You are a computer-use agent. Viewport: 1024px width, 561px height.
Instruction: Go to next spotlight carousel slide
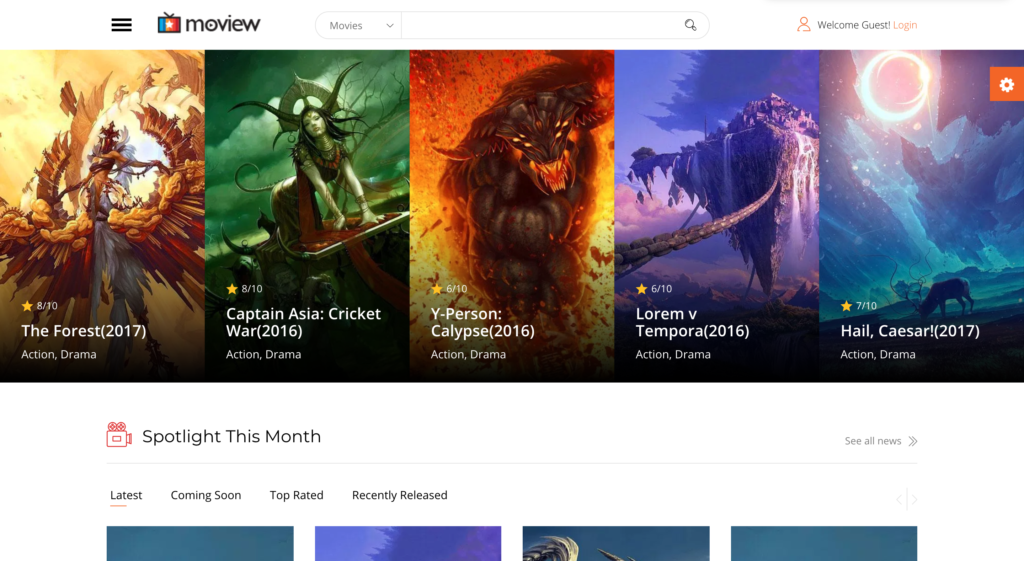[x=914, y=499]
